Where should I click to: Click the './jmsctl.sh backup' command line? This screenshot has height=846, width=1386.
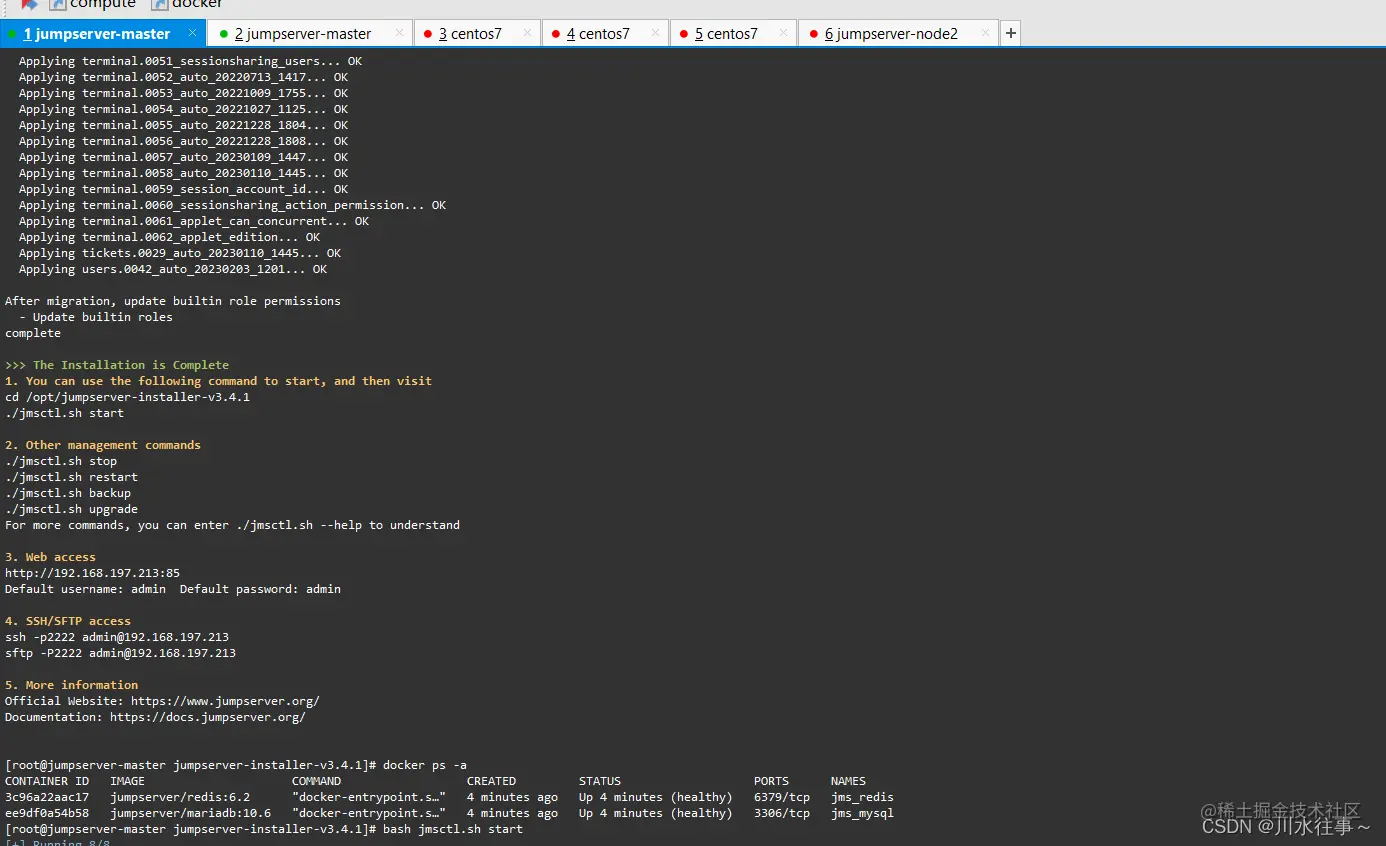coord(68,493)
